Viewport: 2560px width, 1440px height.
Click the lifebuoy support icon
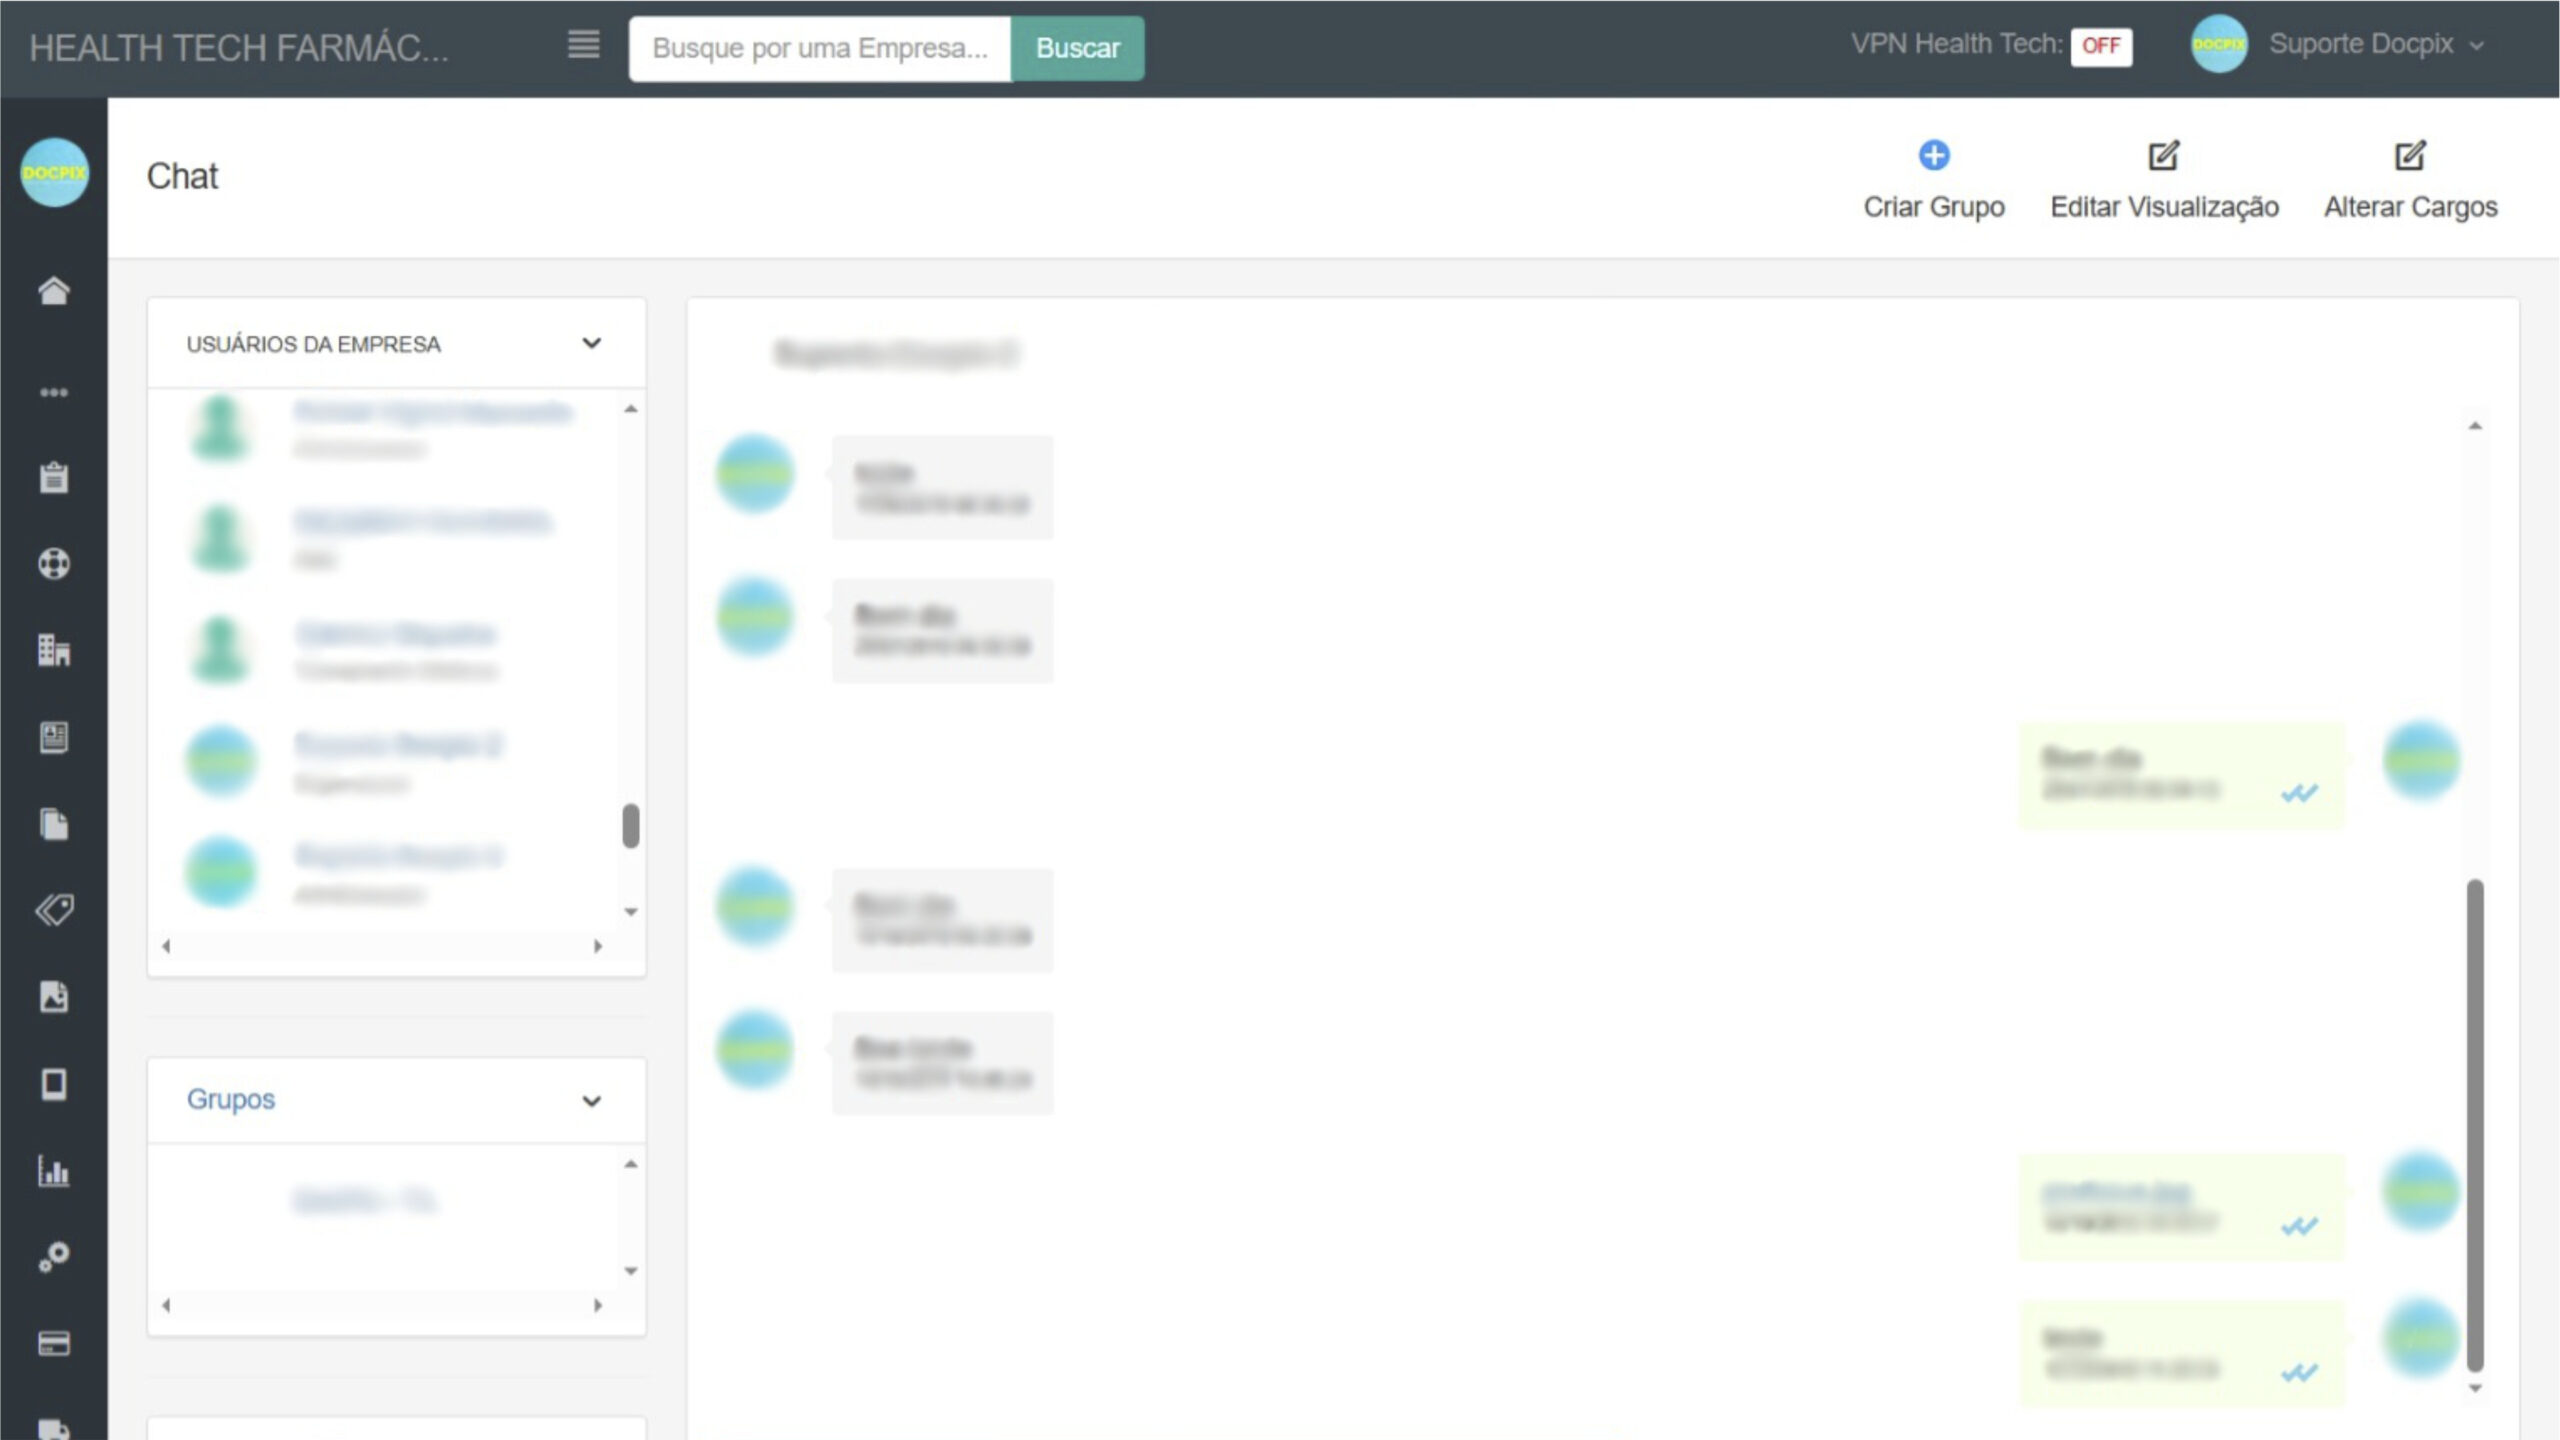point(54,564)
